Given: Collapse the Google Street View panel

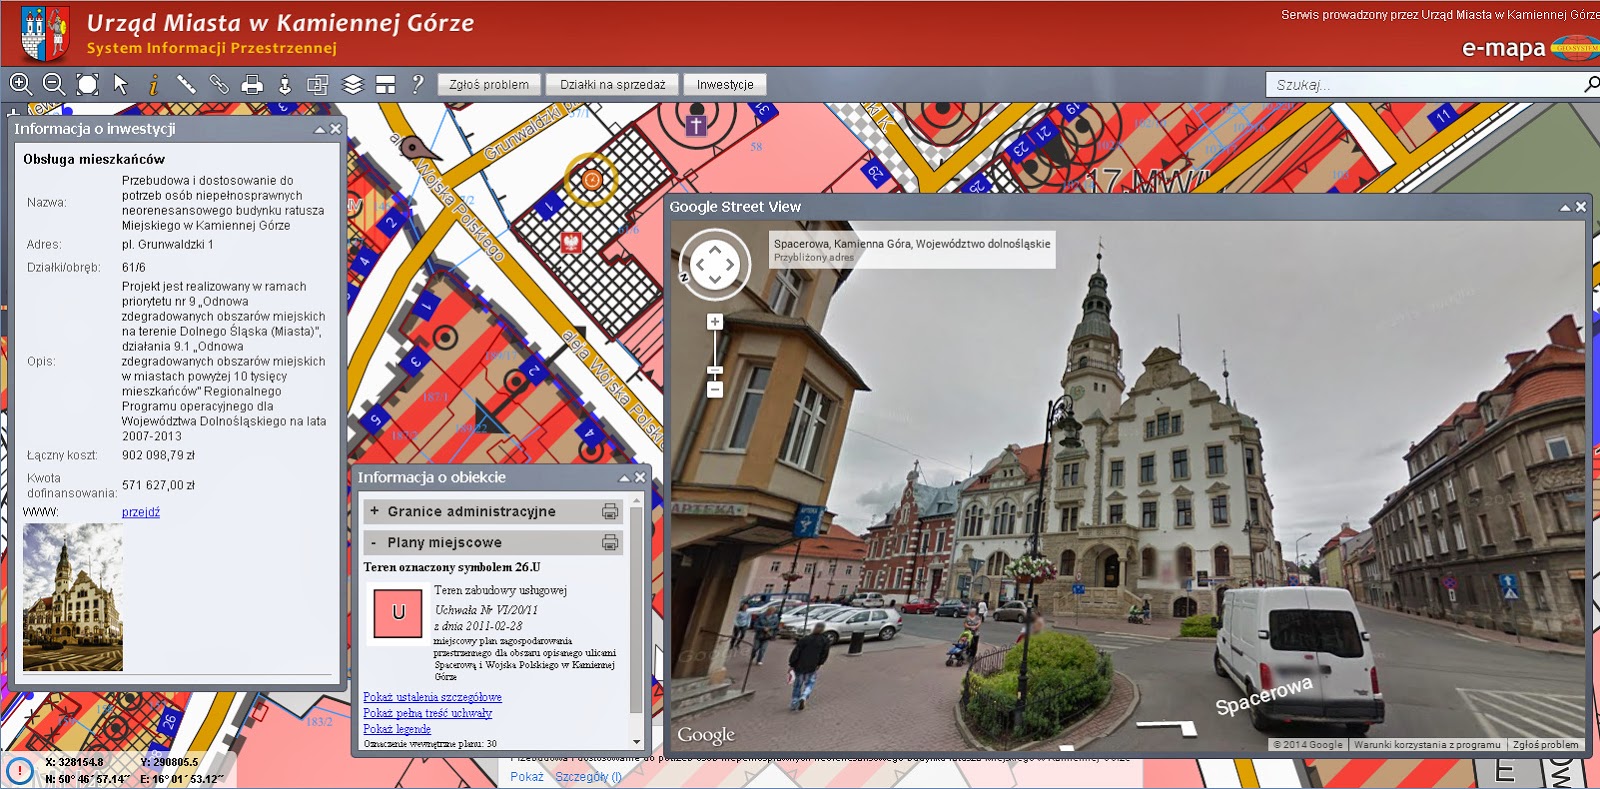Looking at the screenshot, I should pyautogui.click(x=1565, y=207).
